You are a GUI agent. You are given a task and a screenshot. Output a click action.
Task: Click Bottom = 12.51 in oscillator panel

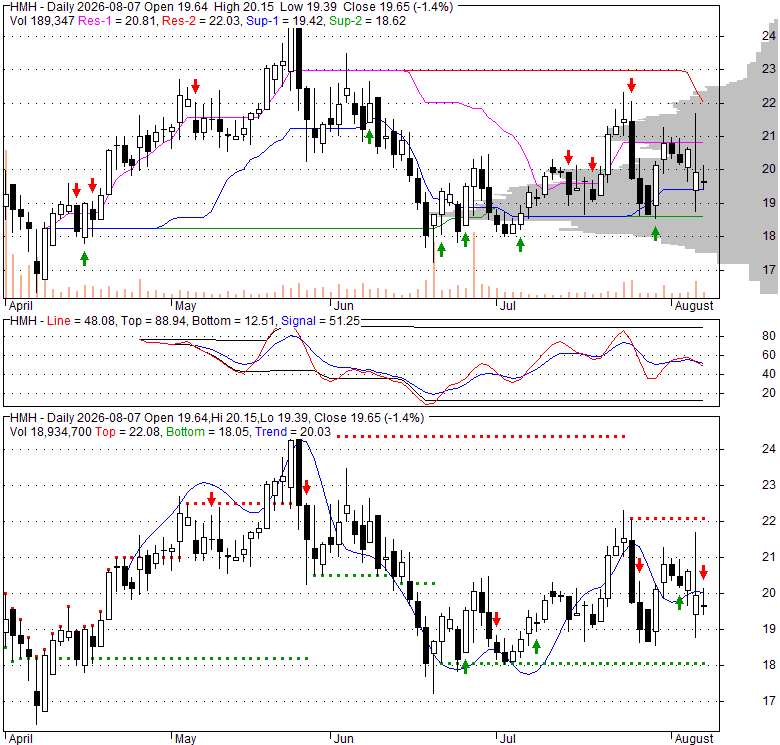click(233, 321)
